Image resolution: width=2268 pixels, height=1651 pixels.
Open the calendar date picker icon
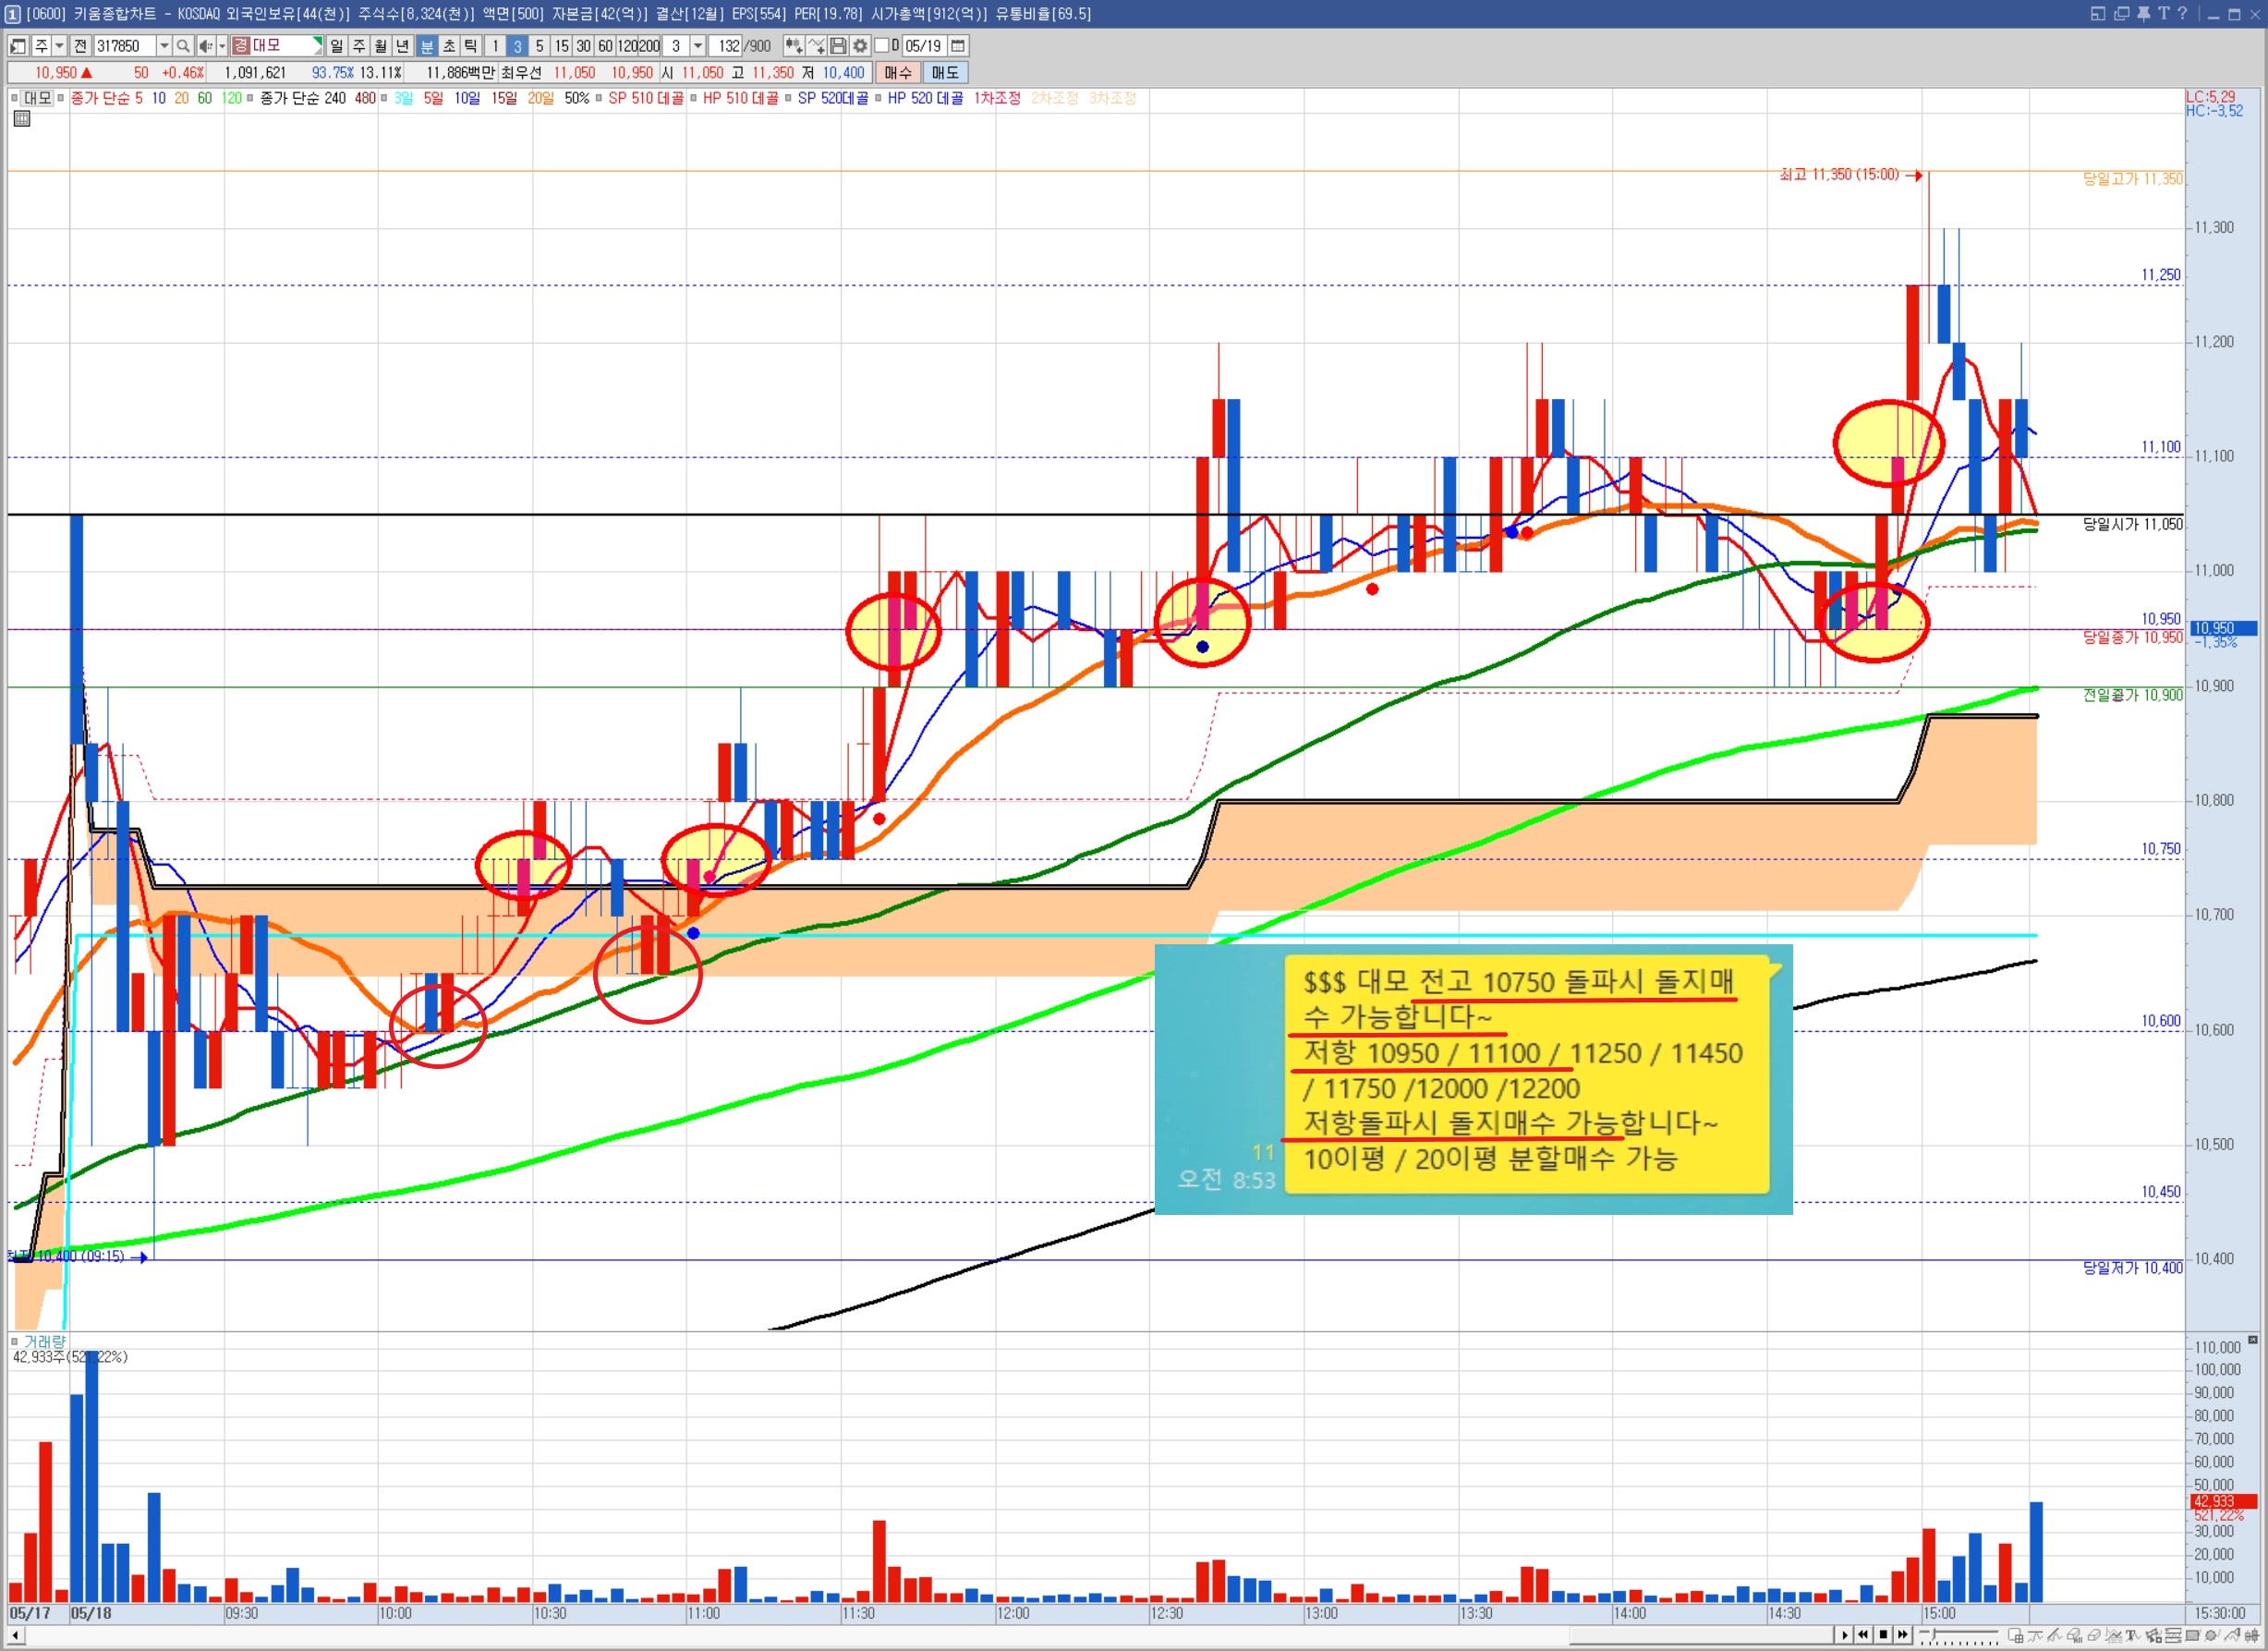click(x=958, y=46)
